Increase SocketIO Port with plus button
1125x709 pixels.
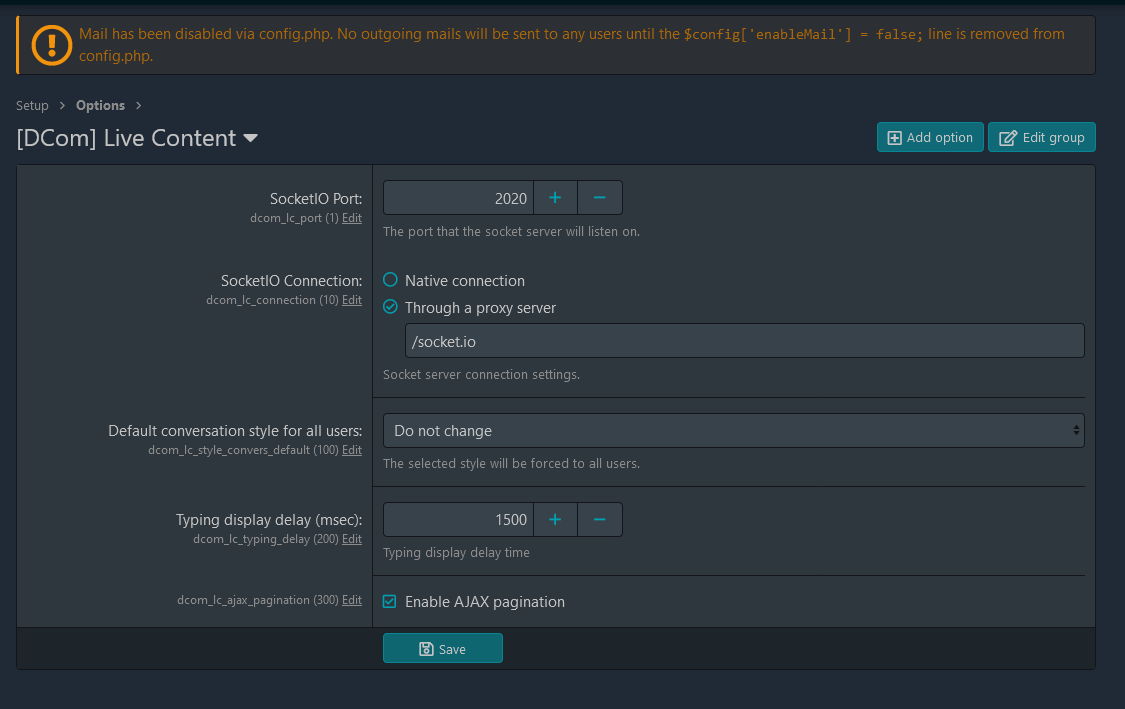tap(555, 198)
